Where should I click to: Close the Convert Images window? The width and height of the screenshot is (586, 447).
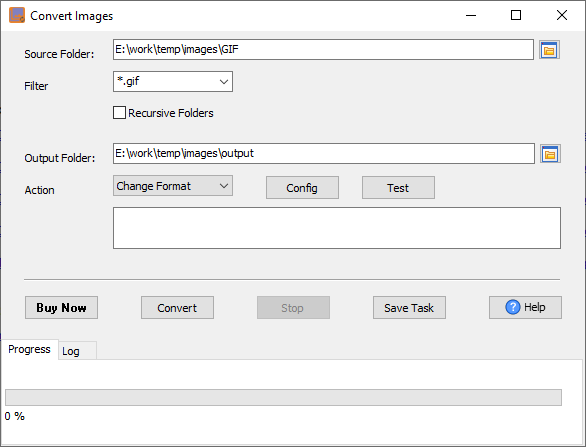pyautogui.click(x=562, y=15)
